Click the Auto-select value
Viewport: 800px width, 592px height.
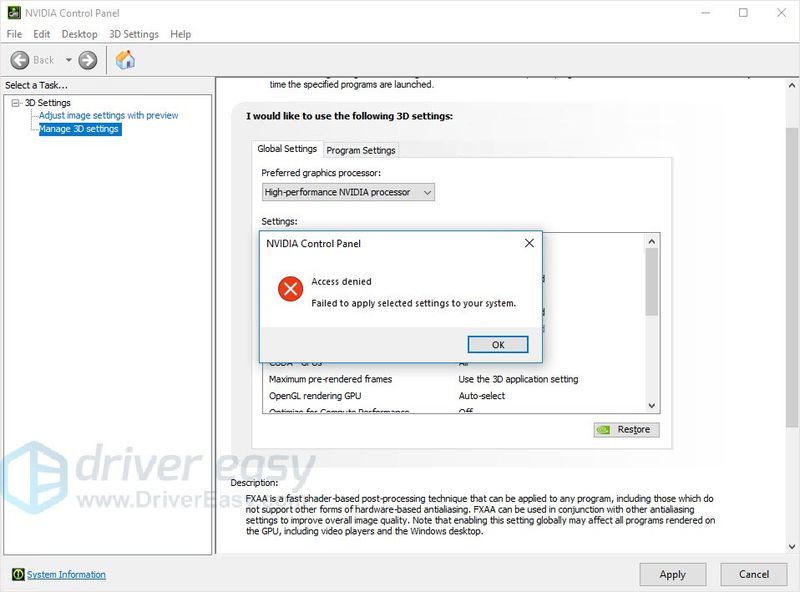pos(482,396)
